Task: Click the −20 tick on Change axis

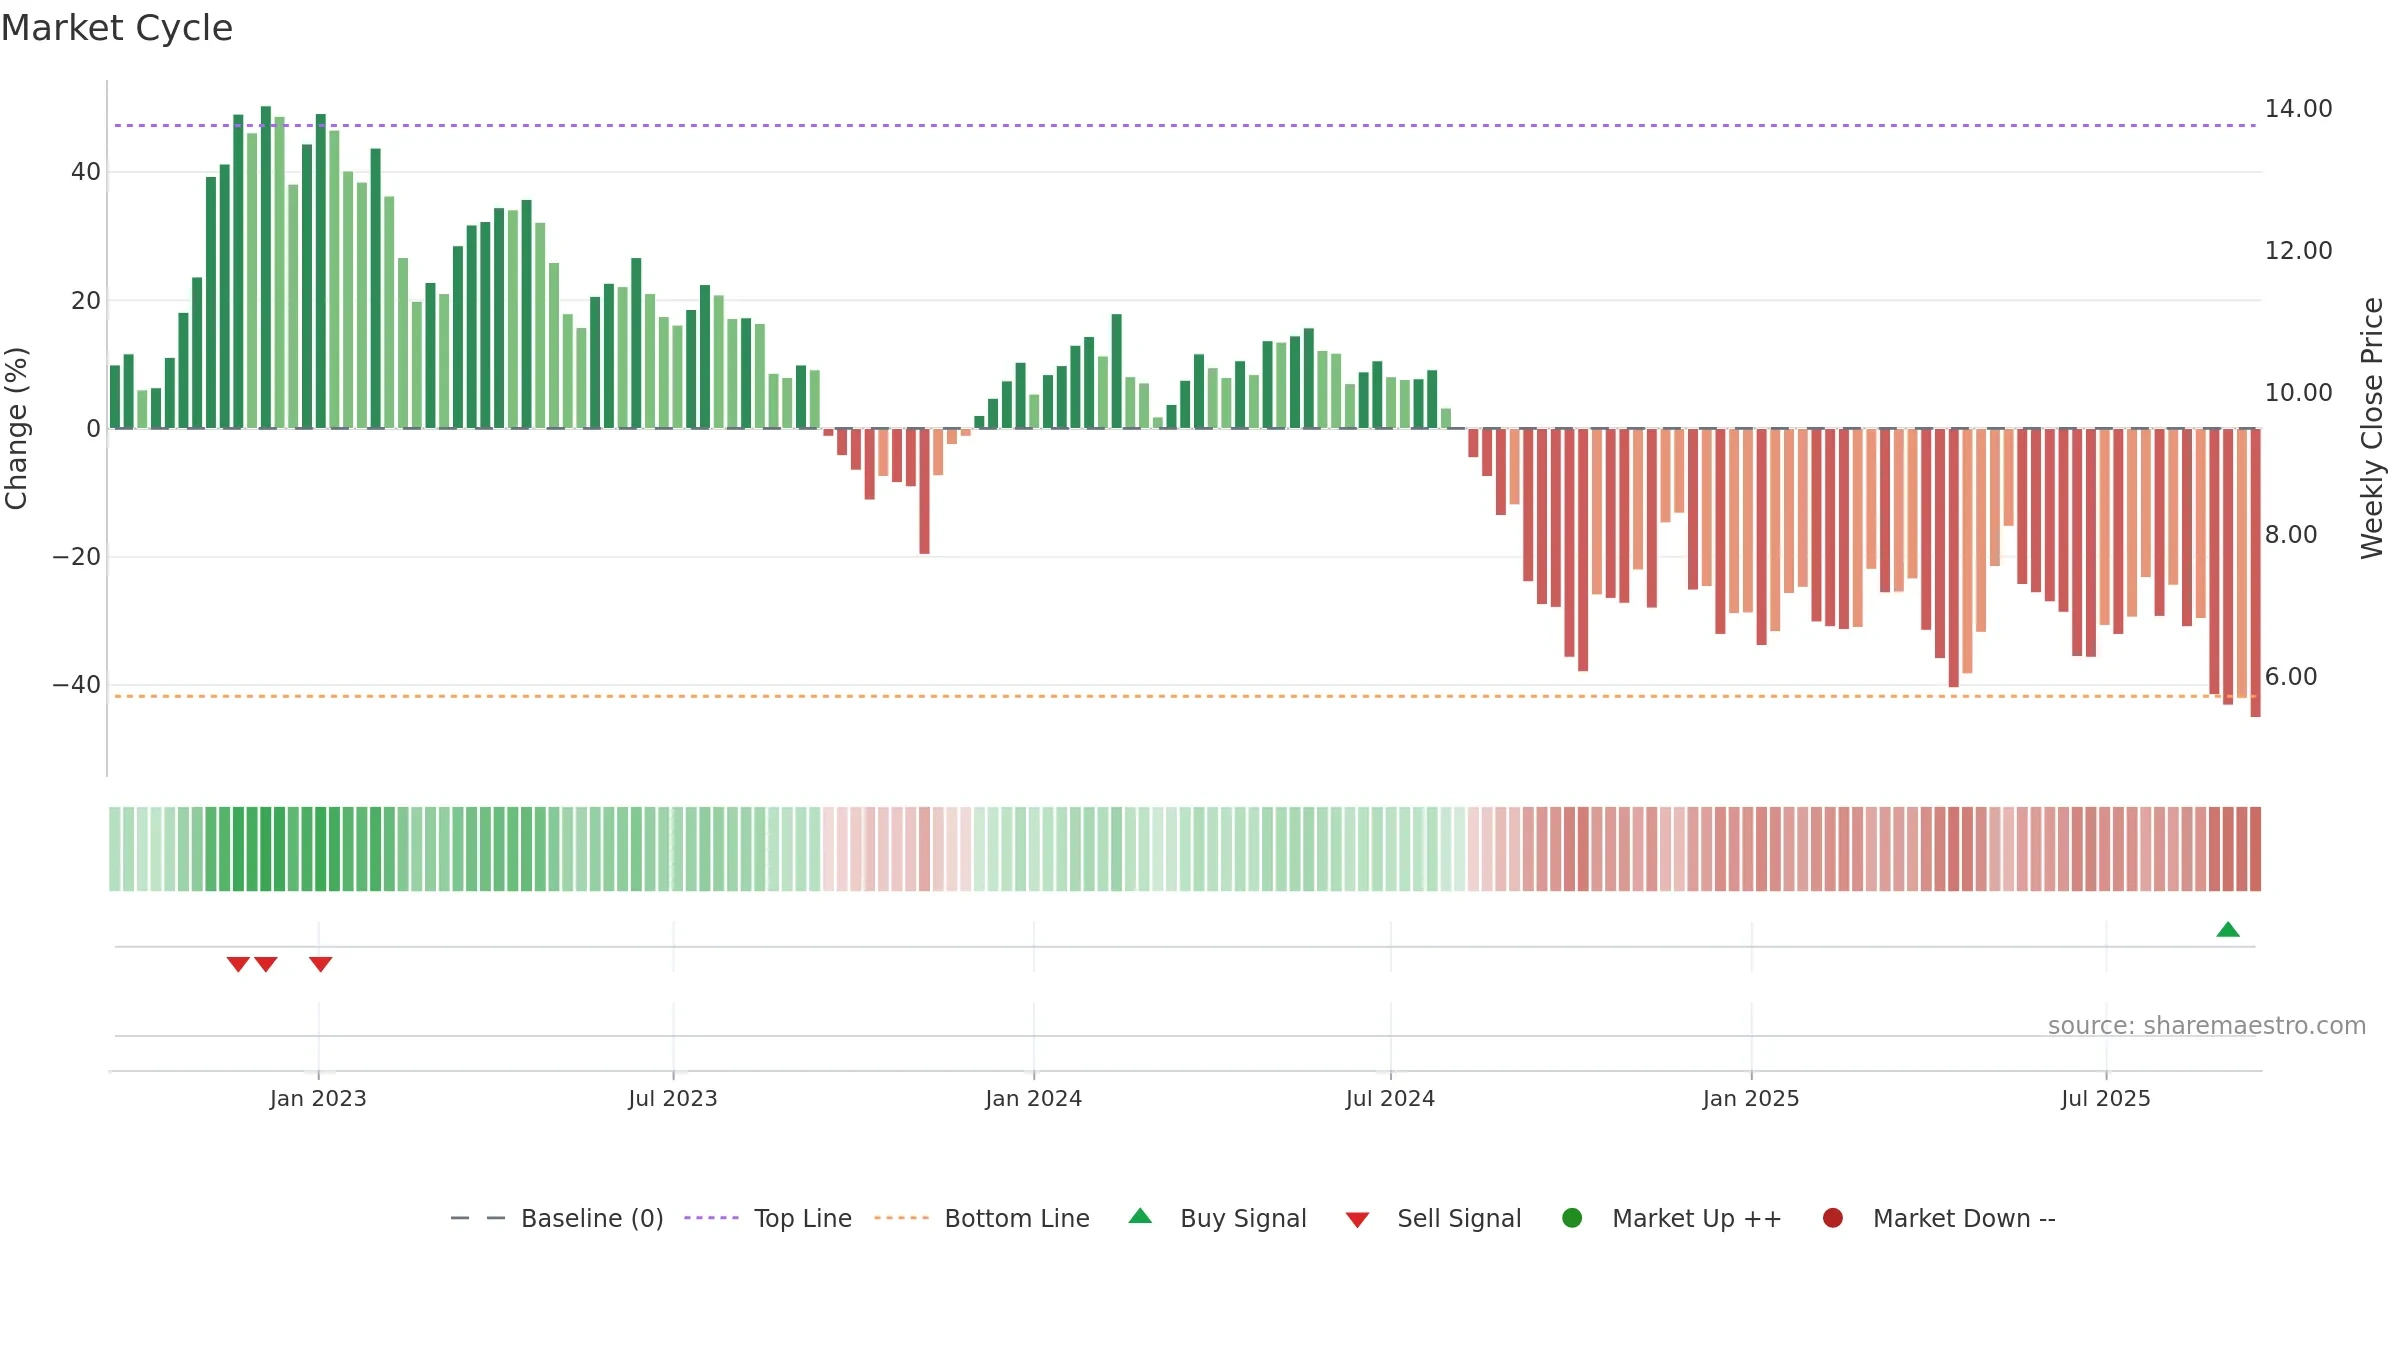Action: 77,557
